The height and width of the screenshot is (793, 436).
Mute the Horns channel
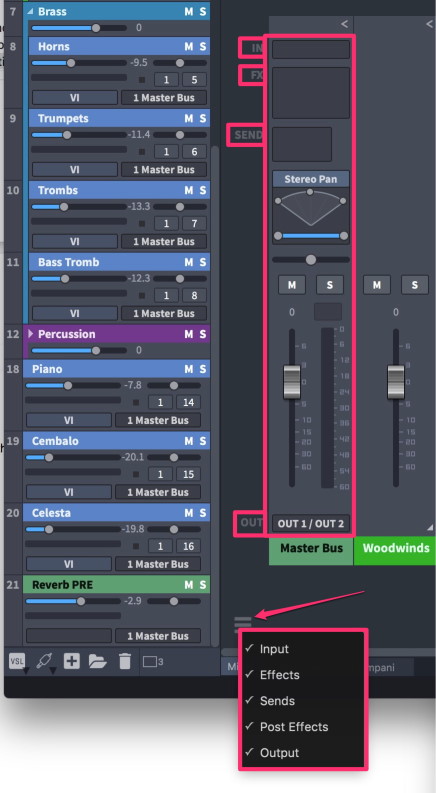pos(188,47)
